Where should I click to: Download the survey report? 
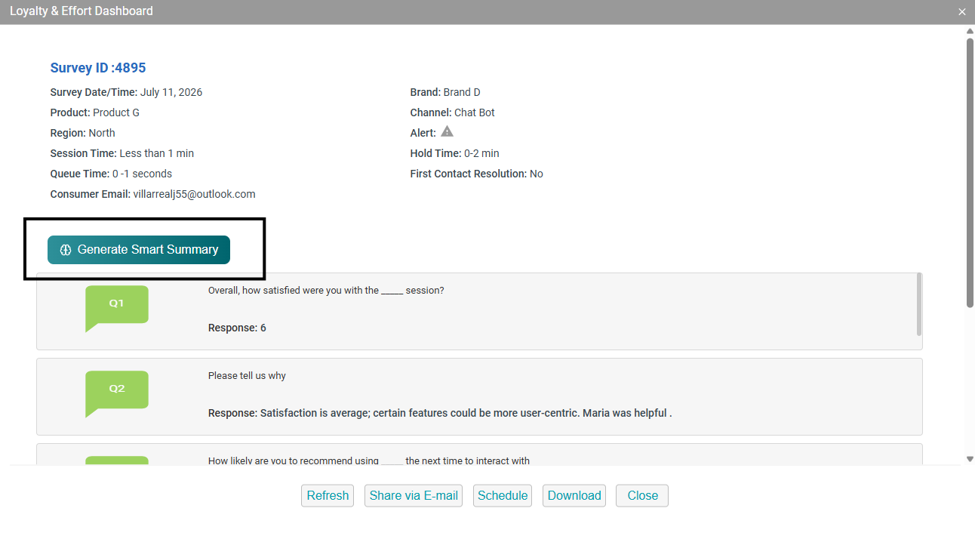point(574,495)
